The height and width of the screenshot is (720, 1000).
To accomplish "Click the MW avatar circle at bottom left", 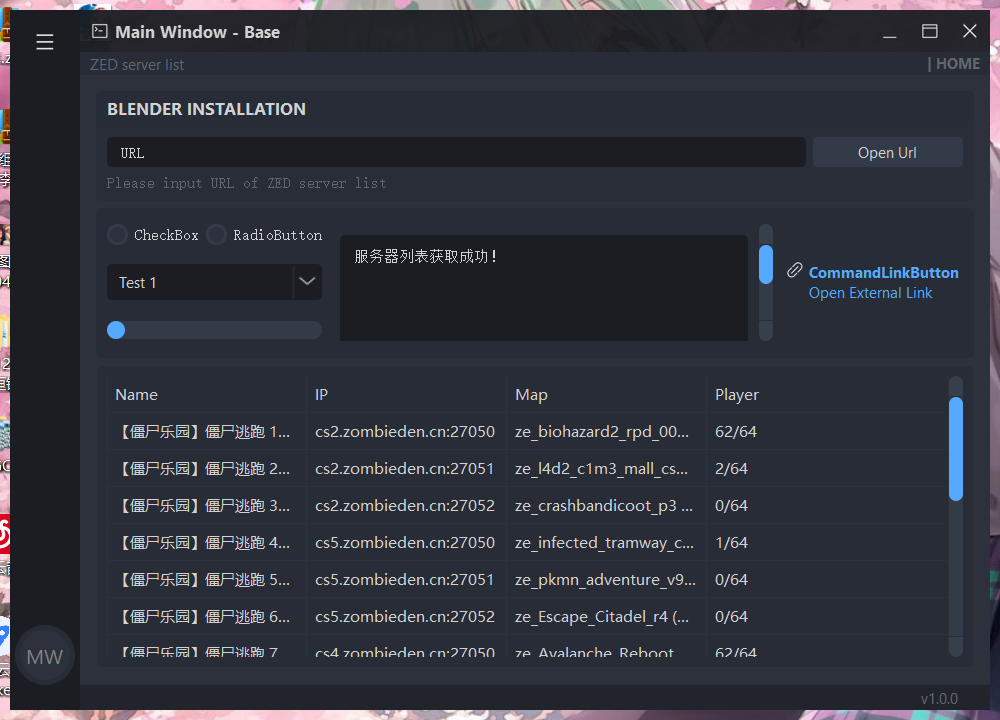I will (x=44, y=655).
